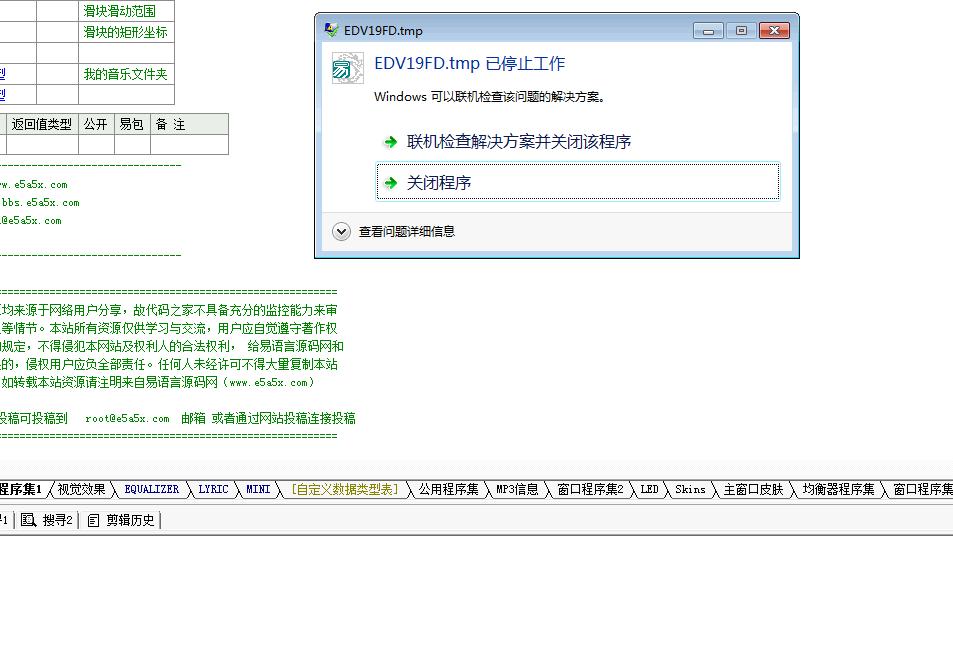The height and width of the screenshot is (652, 953).
Task: Select the 窗口程序集2 tab
Action: click(590, 489)
